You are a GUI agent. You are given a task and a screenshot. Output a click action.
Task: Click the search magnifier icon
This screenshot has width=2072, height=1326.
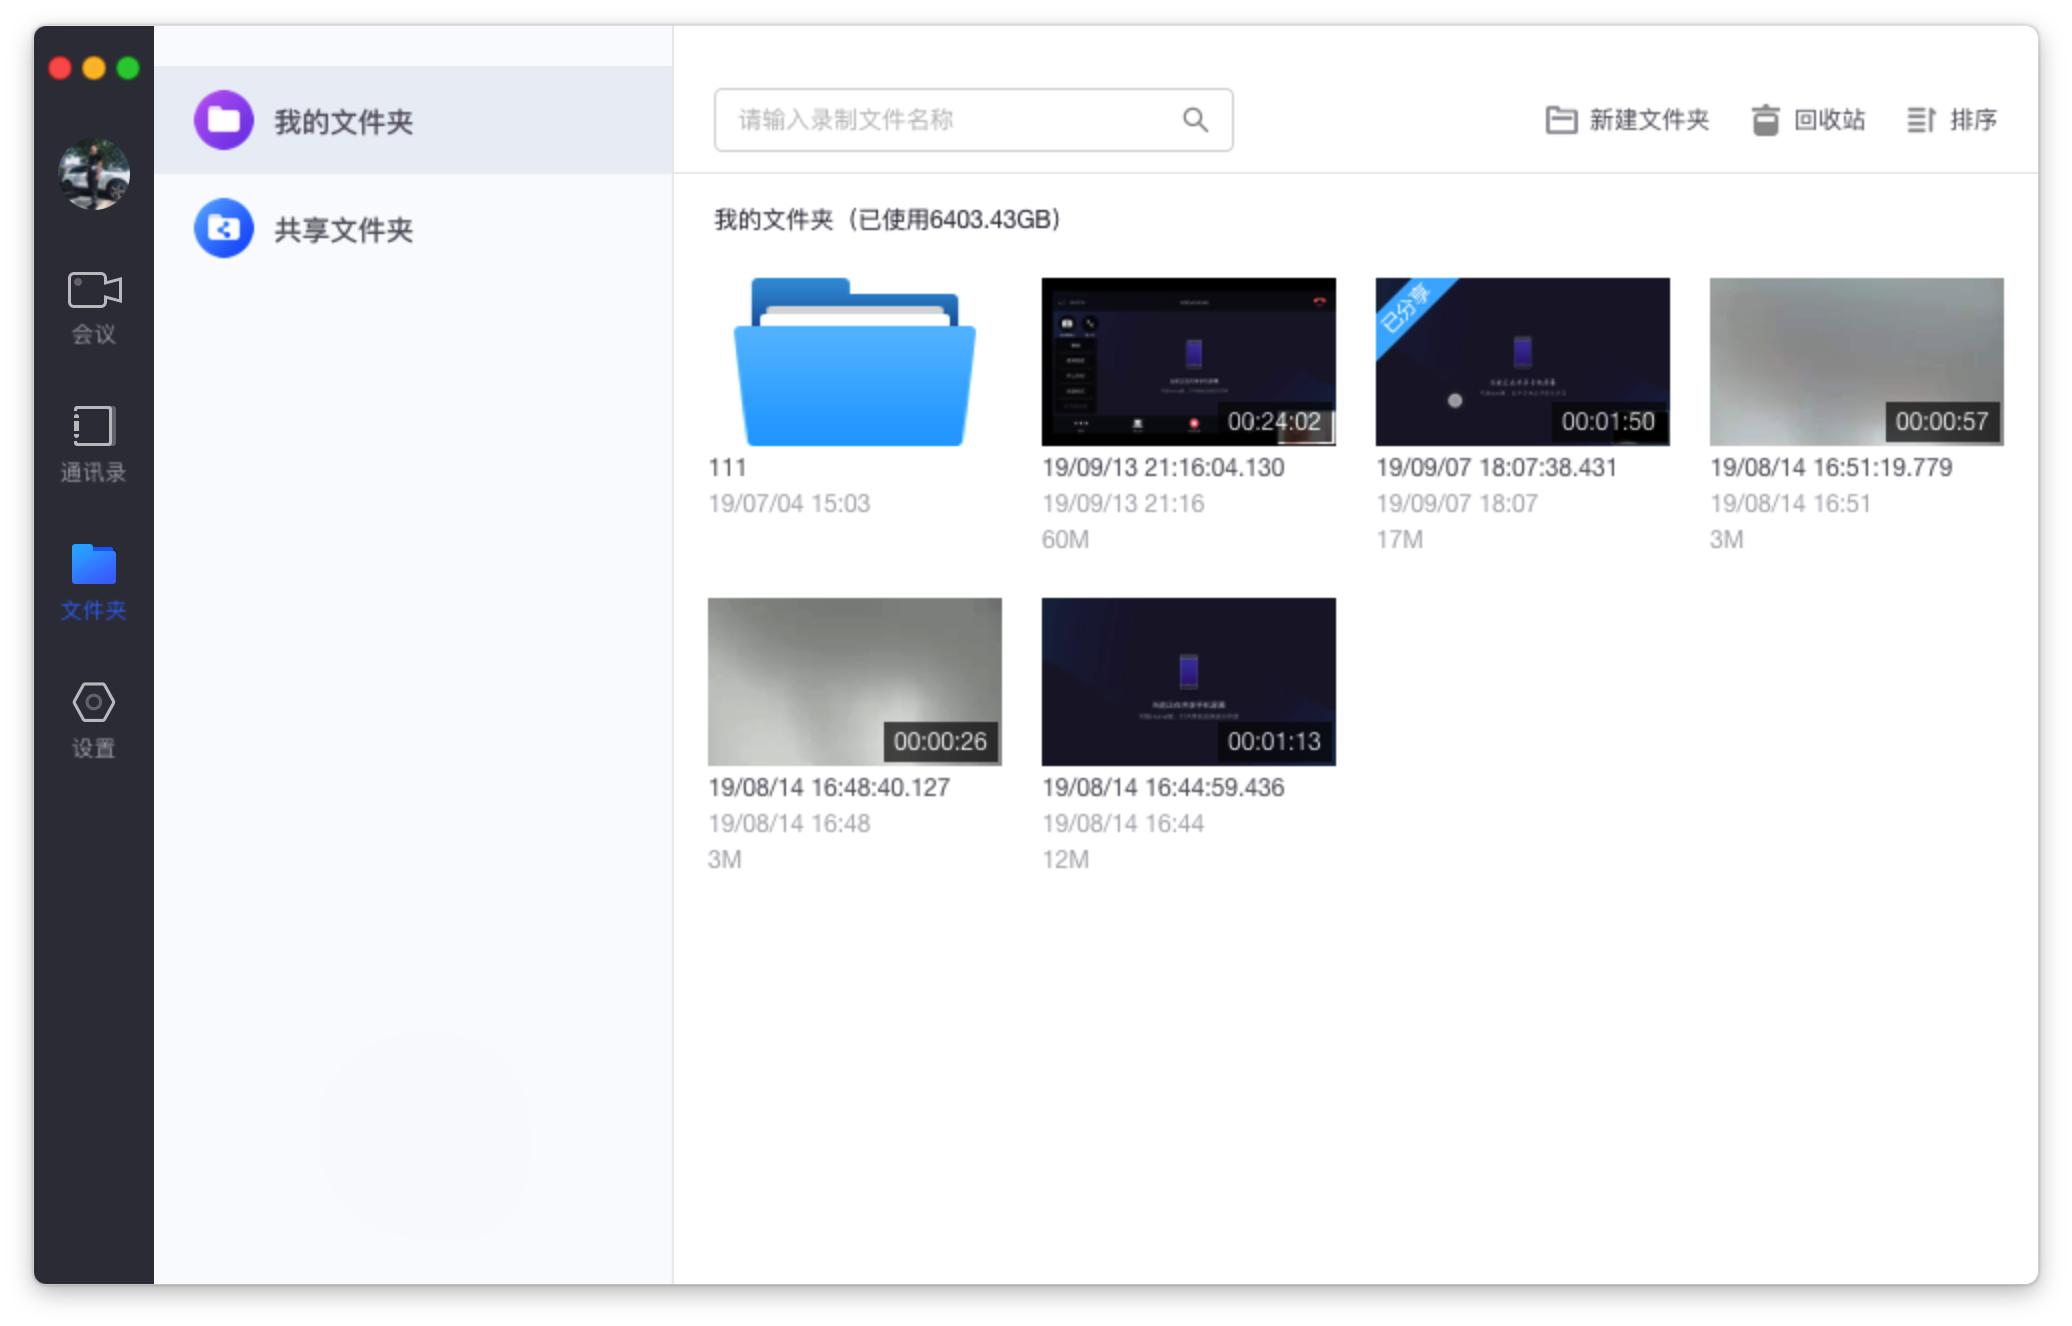pyautogui.click(x=1195, y=120)
